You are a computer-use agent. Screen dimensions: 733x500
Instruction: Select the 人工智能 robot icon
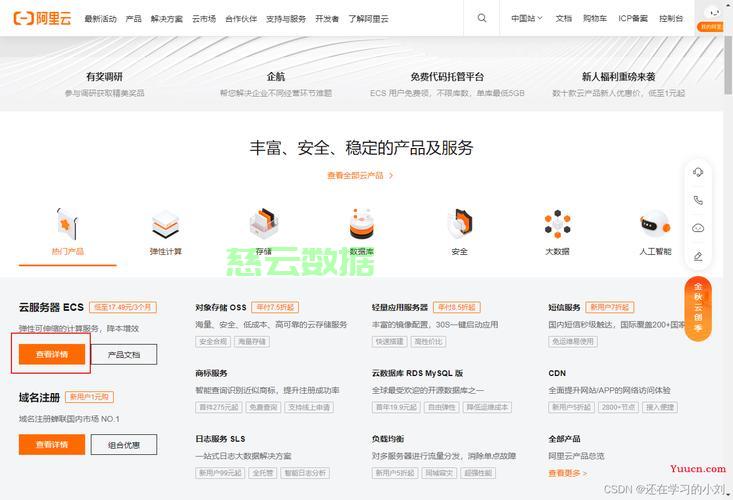click(655, 224)
